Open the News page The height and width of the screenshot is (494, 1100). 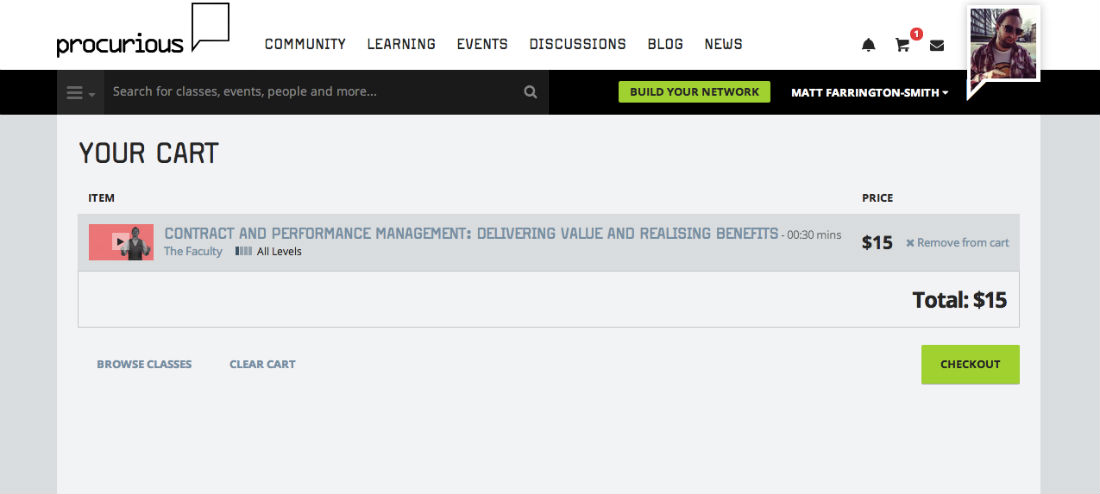click(x=723, y=44)
